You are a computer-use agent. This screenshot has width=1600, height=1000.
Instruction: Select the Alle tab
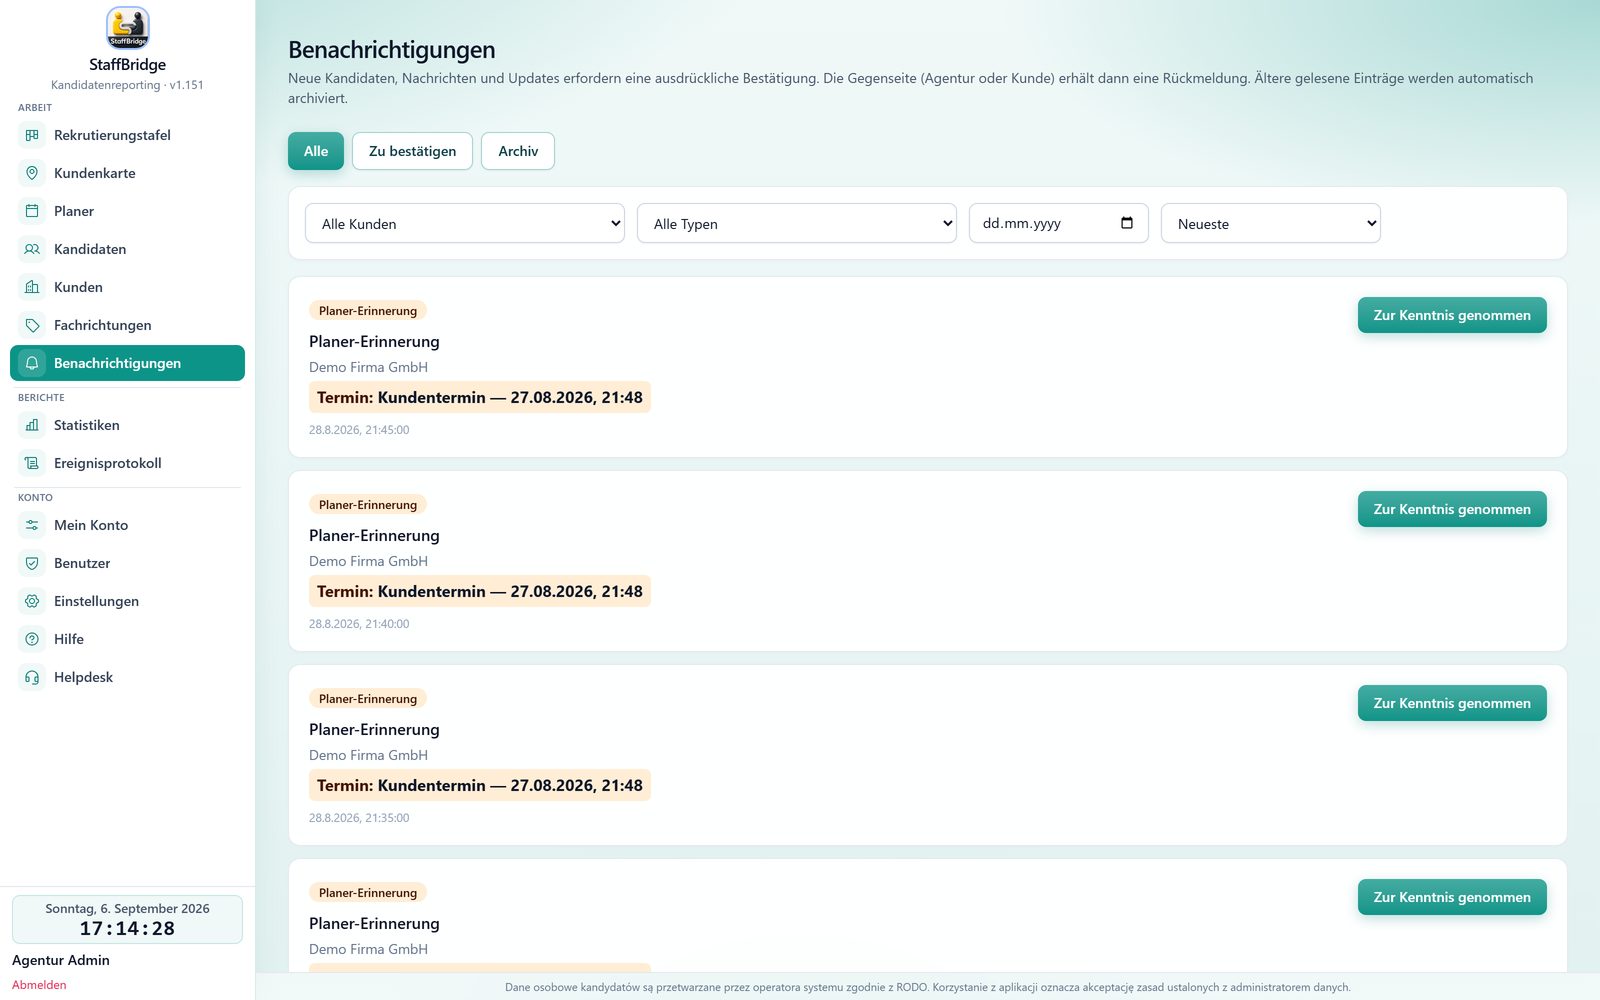tap(316, 151)
